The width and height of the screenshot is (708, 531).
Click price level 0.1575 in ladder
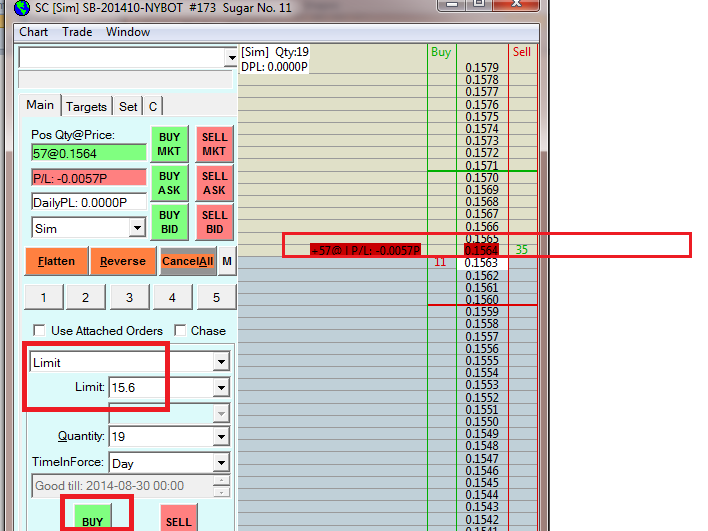click(482, 116)
